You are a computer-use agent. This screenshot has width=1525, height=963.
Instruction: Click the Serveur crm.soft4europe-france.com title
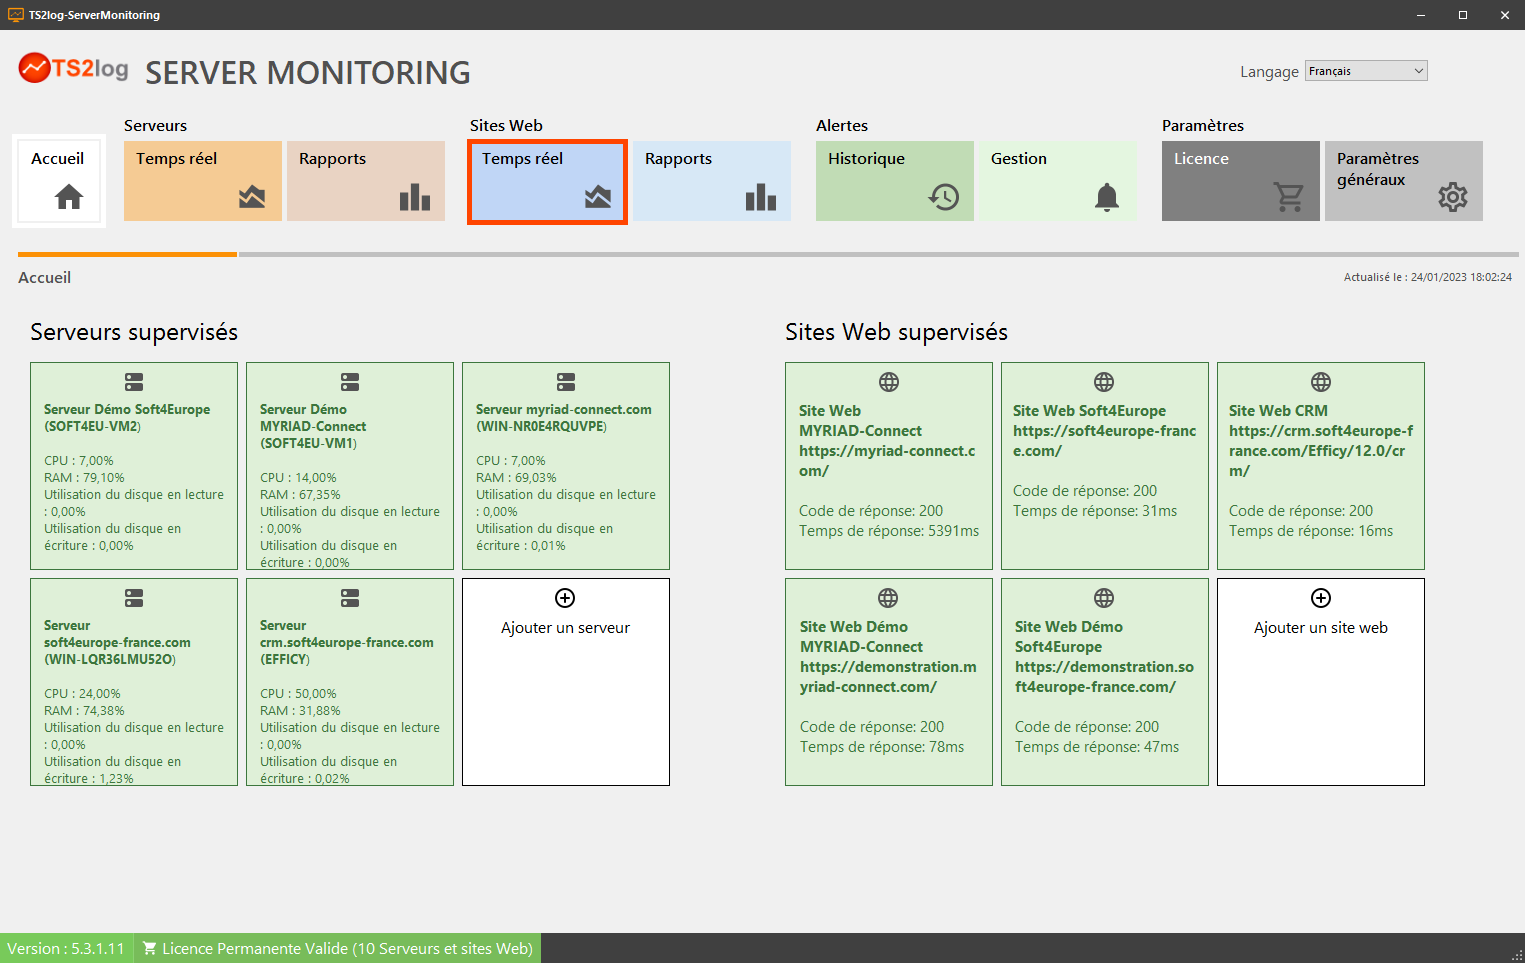[x=347, y=642]
